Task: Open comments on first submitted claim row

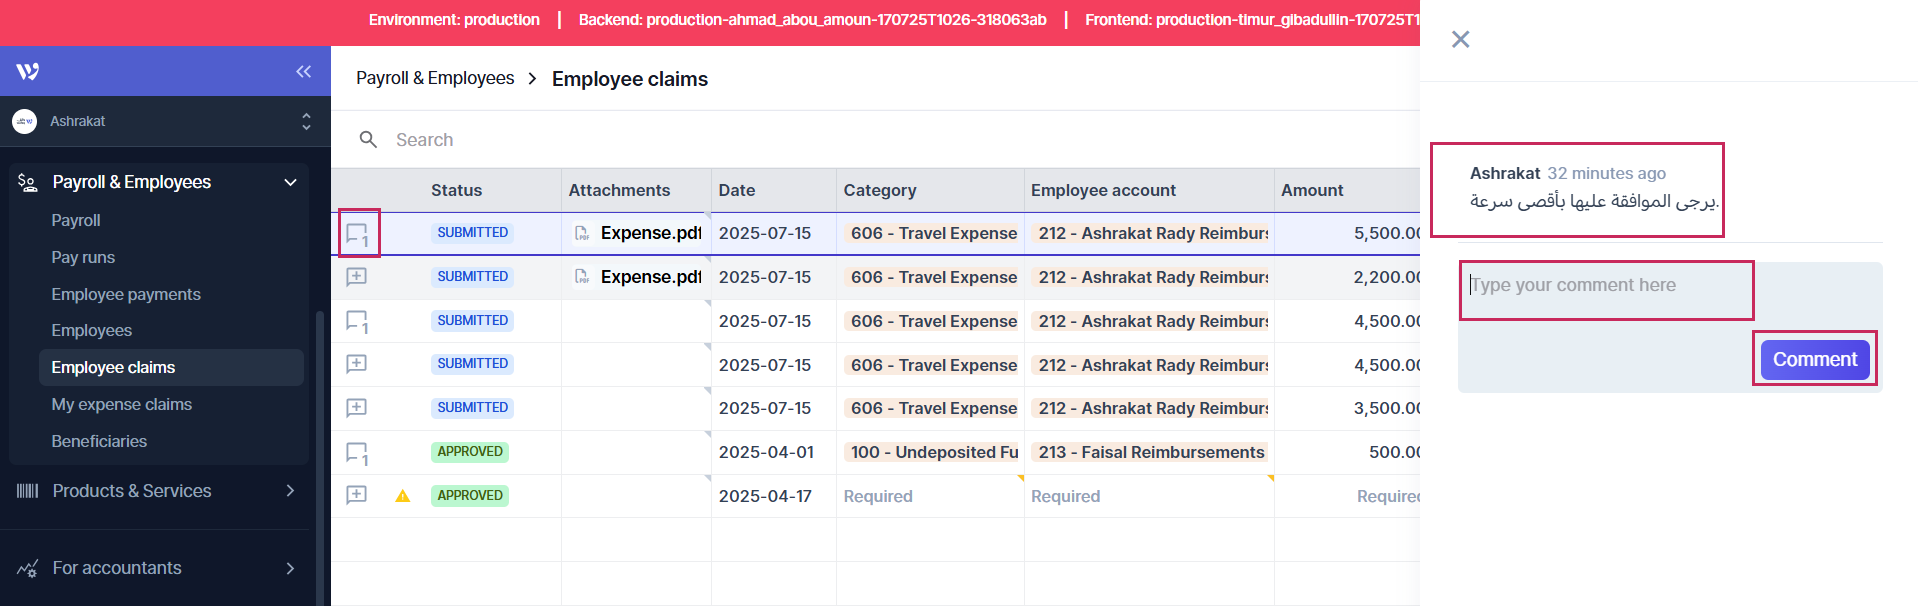Action: point(357,234)
